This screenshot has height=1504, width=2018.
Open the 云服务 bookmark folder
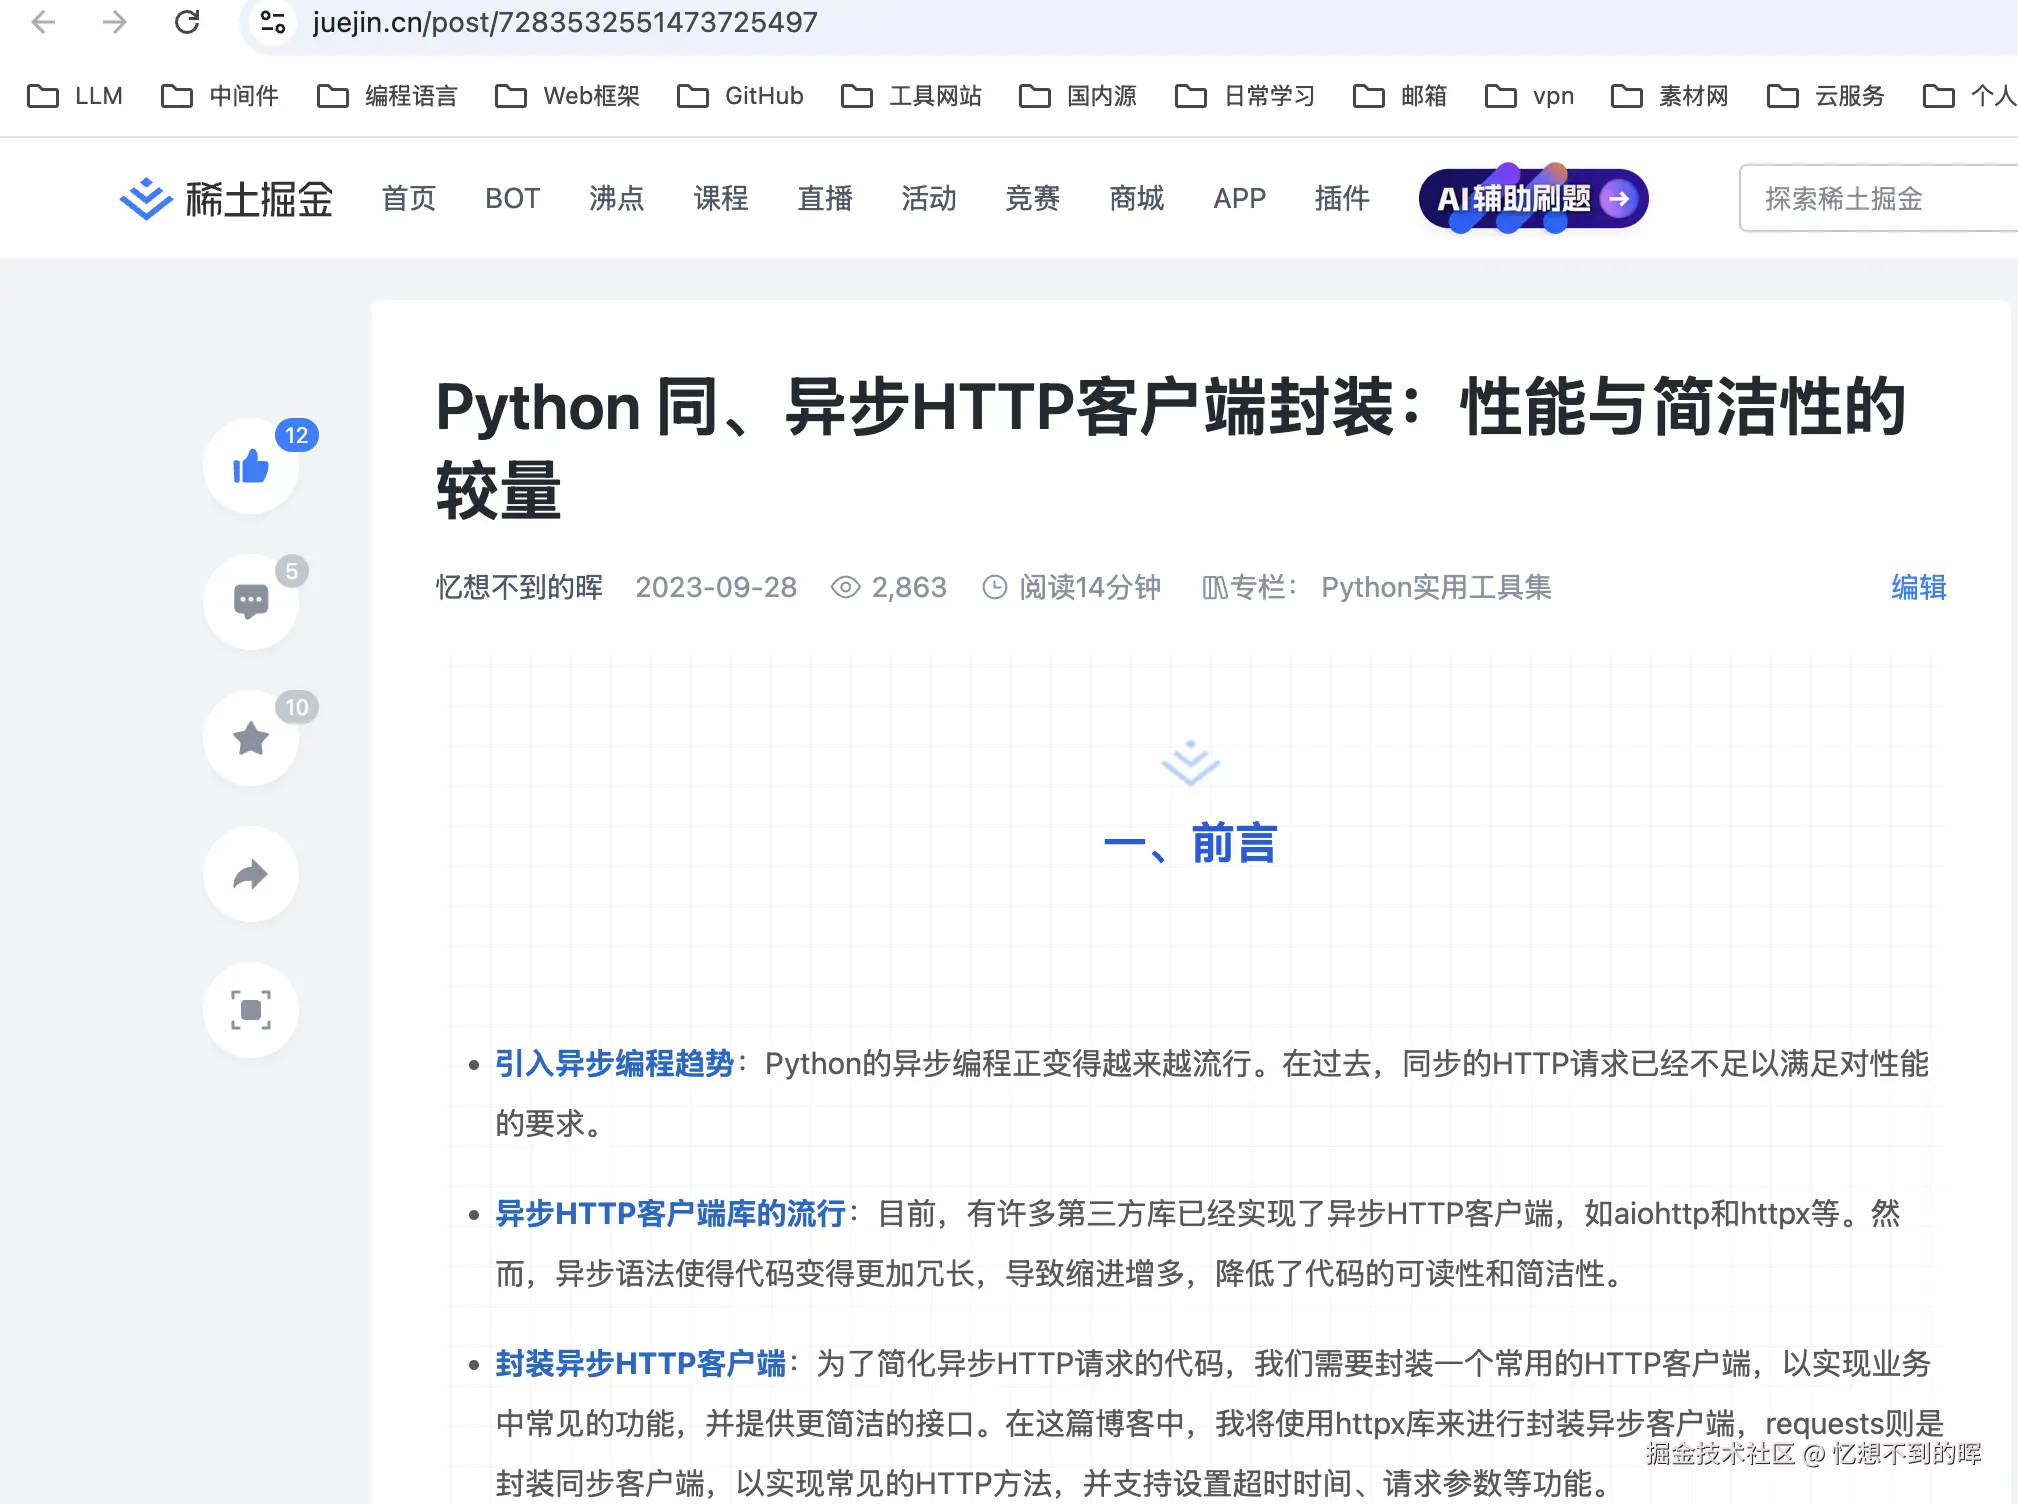pyautogui.click(x=1826, y=96)
